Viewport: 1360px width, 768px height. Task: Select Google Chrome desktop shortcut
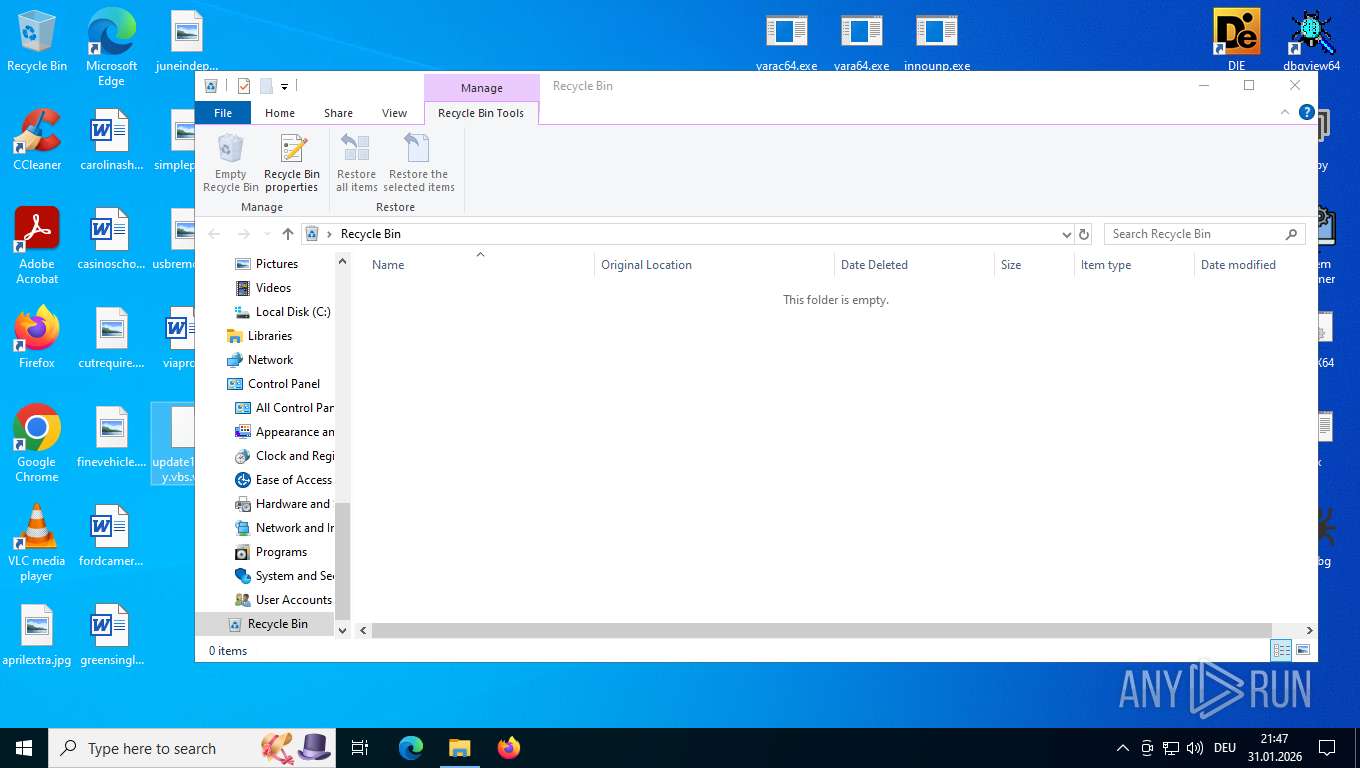pos(37,443)
